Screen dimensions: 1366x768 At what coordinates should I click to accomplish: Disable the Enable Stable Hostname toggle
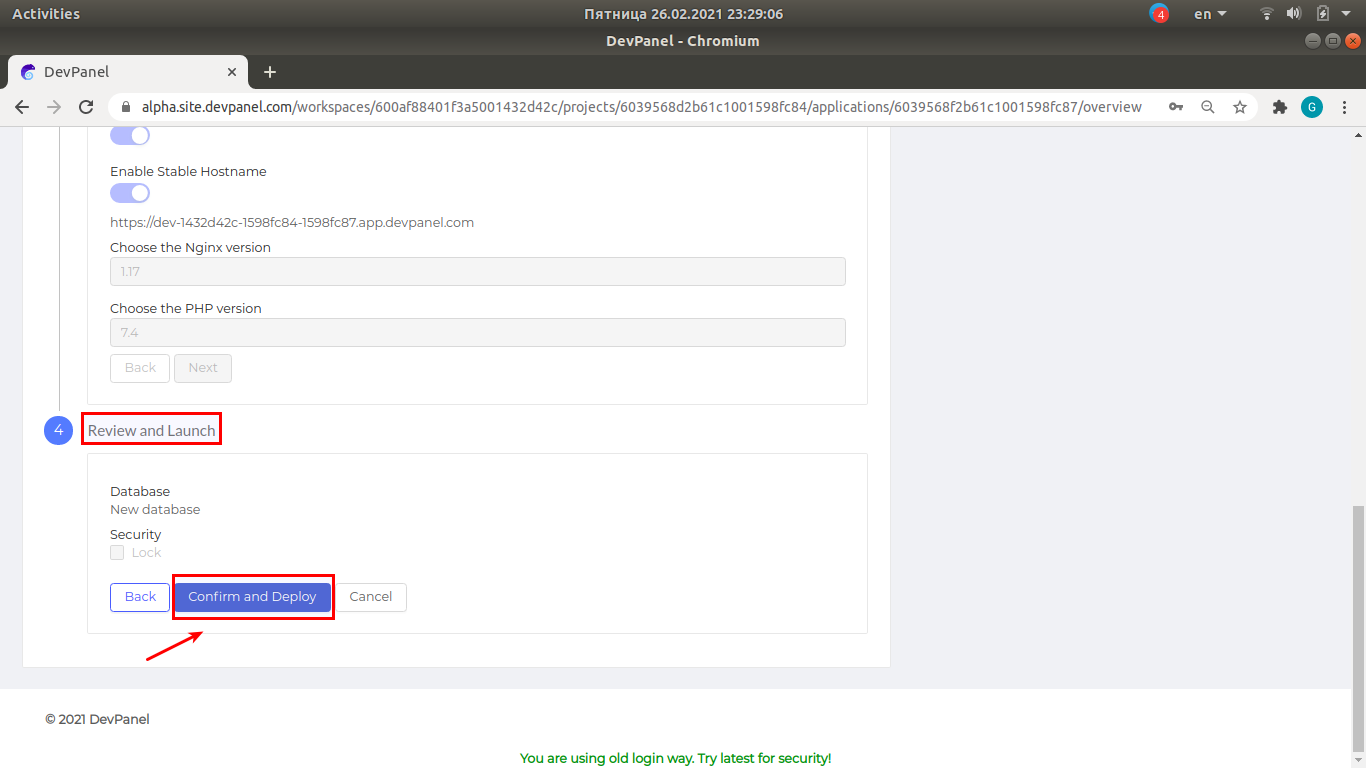(129, 192)
